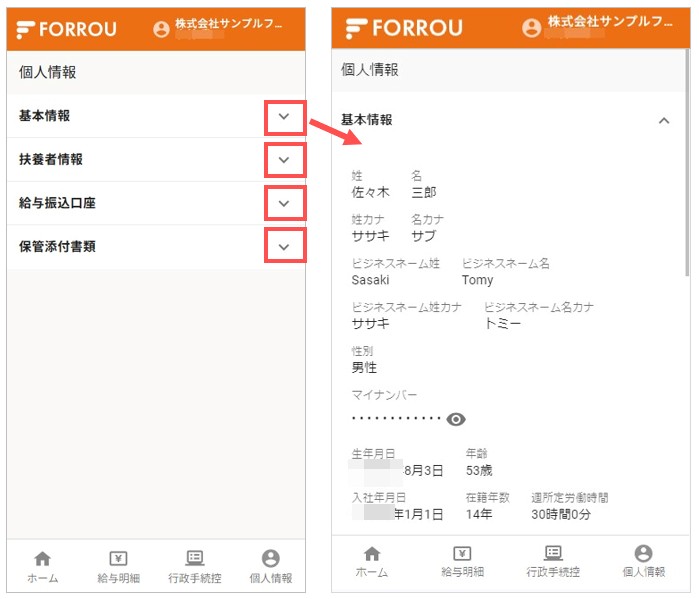The width and height of the screenshot is (699, 599).
Task: Click 個人情報 page title in right screen
Action: 370,70
